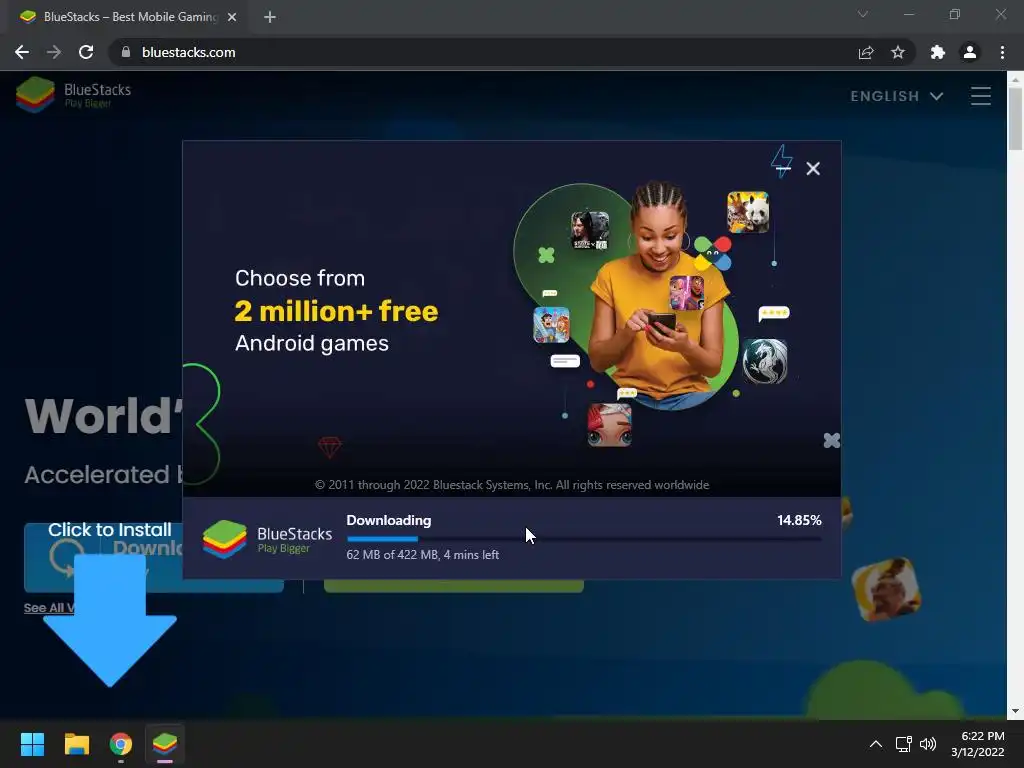Open the hamburger menu on website
This screenshot has height=768, width=1024.
point(980,96)
